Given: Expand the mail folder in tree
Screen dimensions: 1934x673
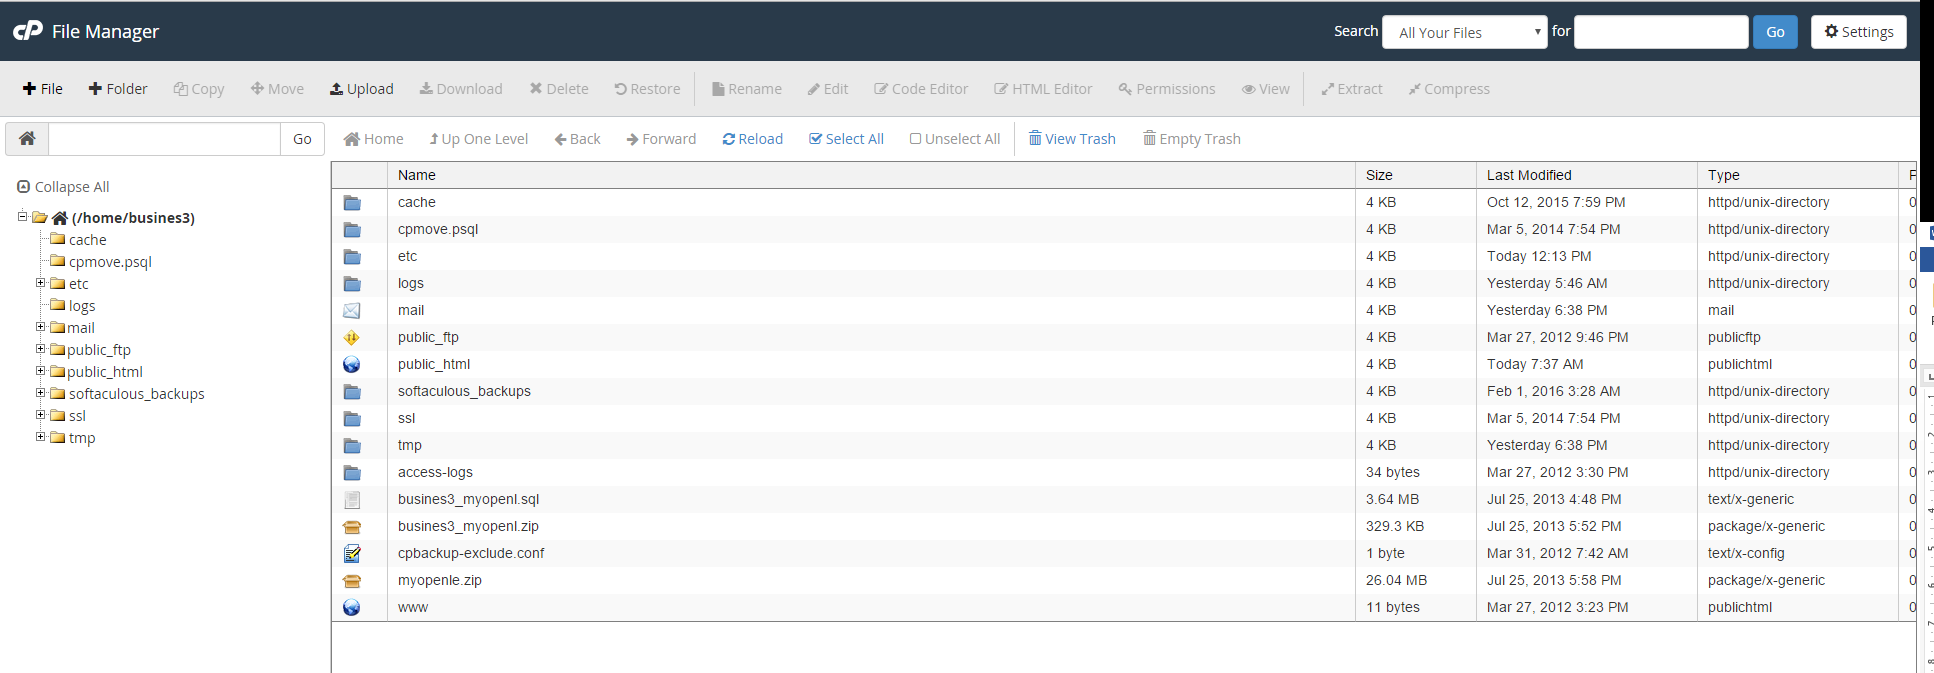Looking at the screenshot, I should point(41,327).
